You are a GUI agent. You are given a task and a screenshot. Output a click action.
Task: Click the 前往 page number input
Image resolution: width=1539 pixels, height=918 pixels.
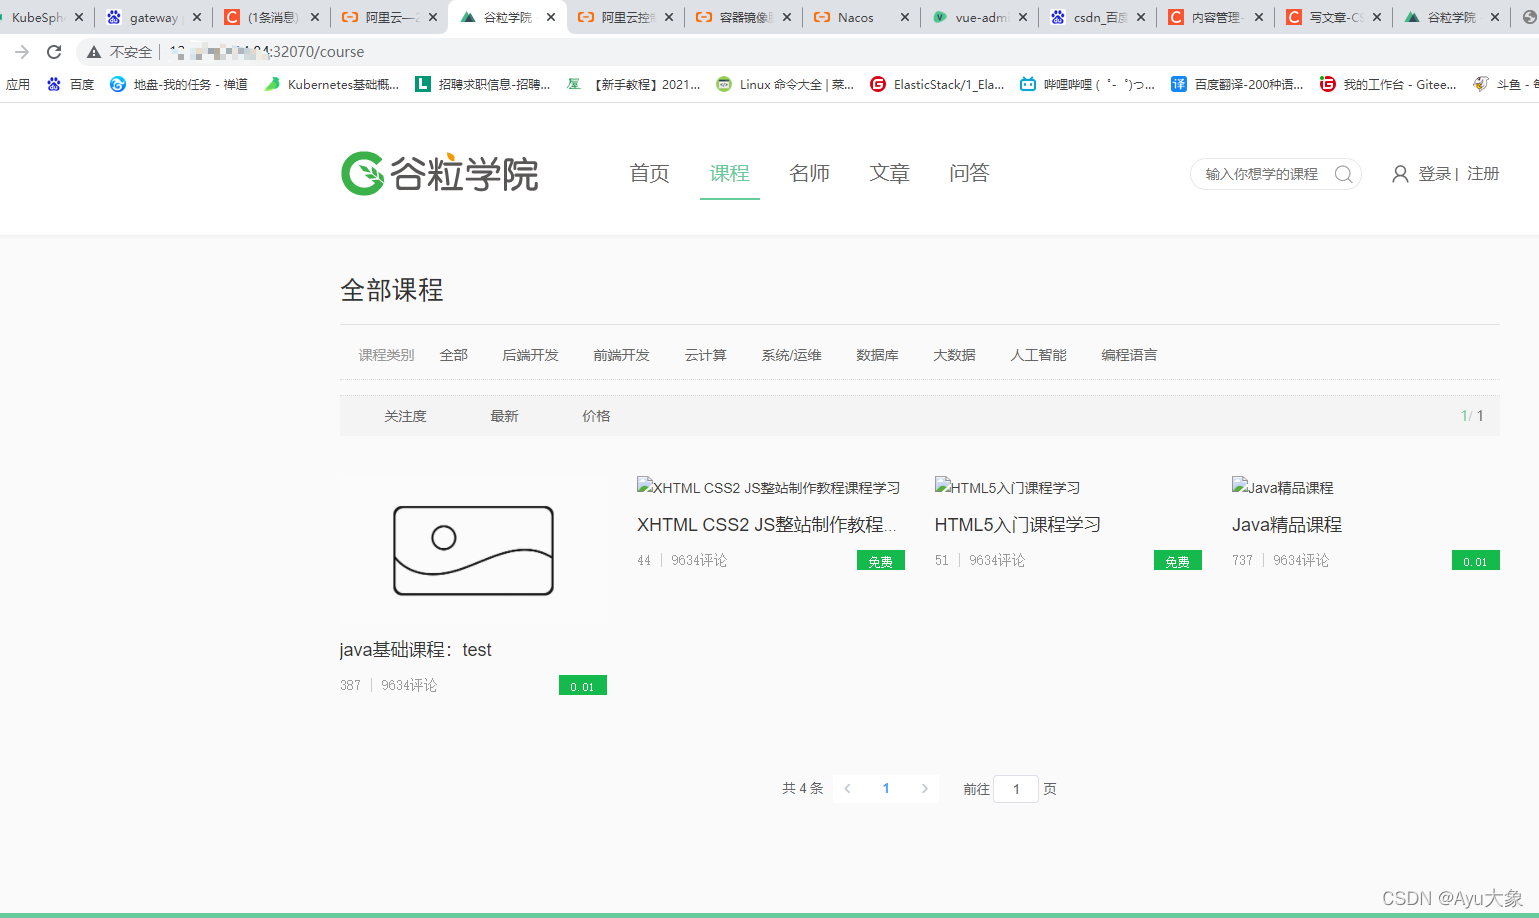click(1016, 789)
